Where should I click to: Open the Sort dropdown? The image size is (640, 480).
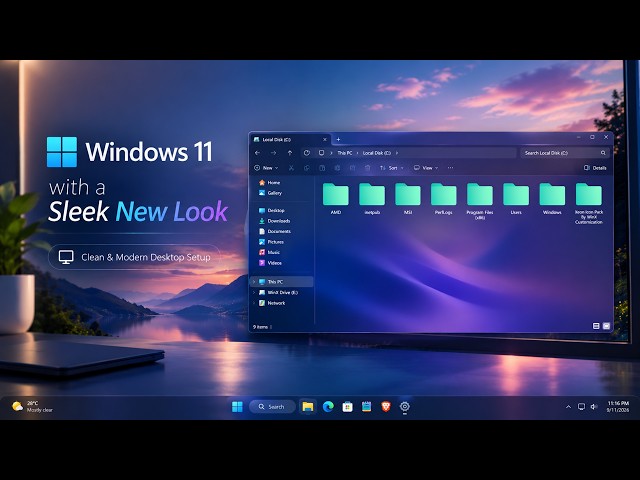click(x=391, y=168)
